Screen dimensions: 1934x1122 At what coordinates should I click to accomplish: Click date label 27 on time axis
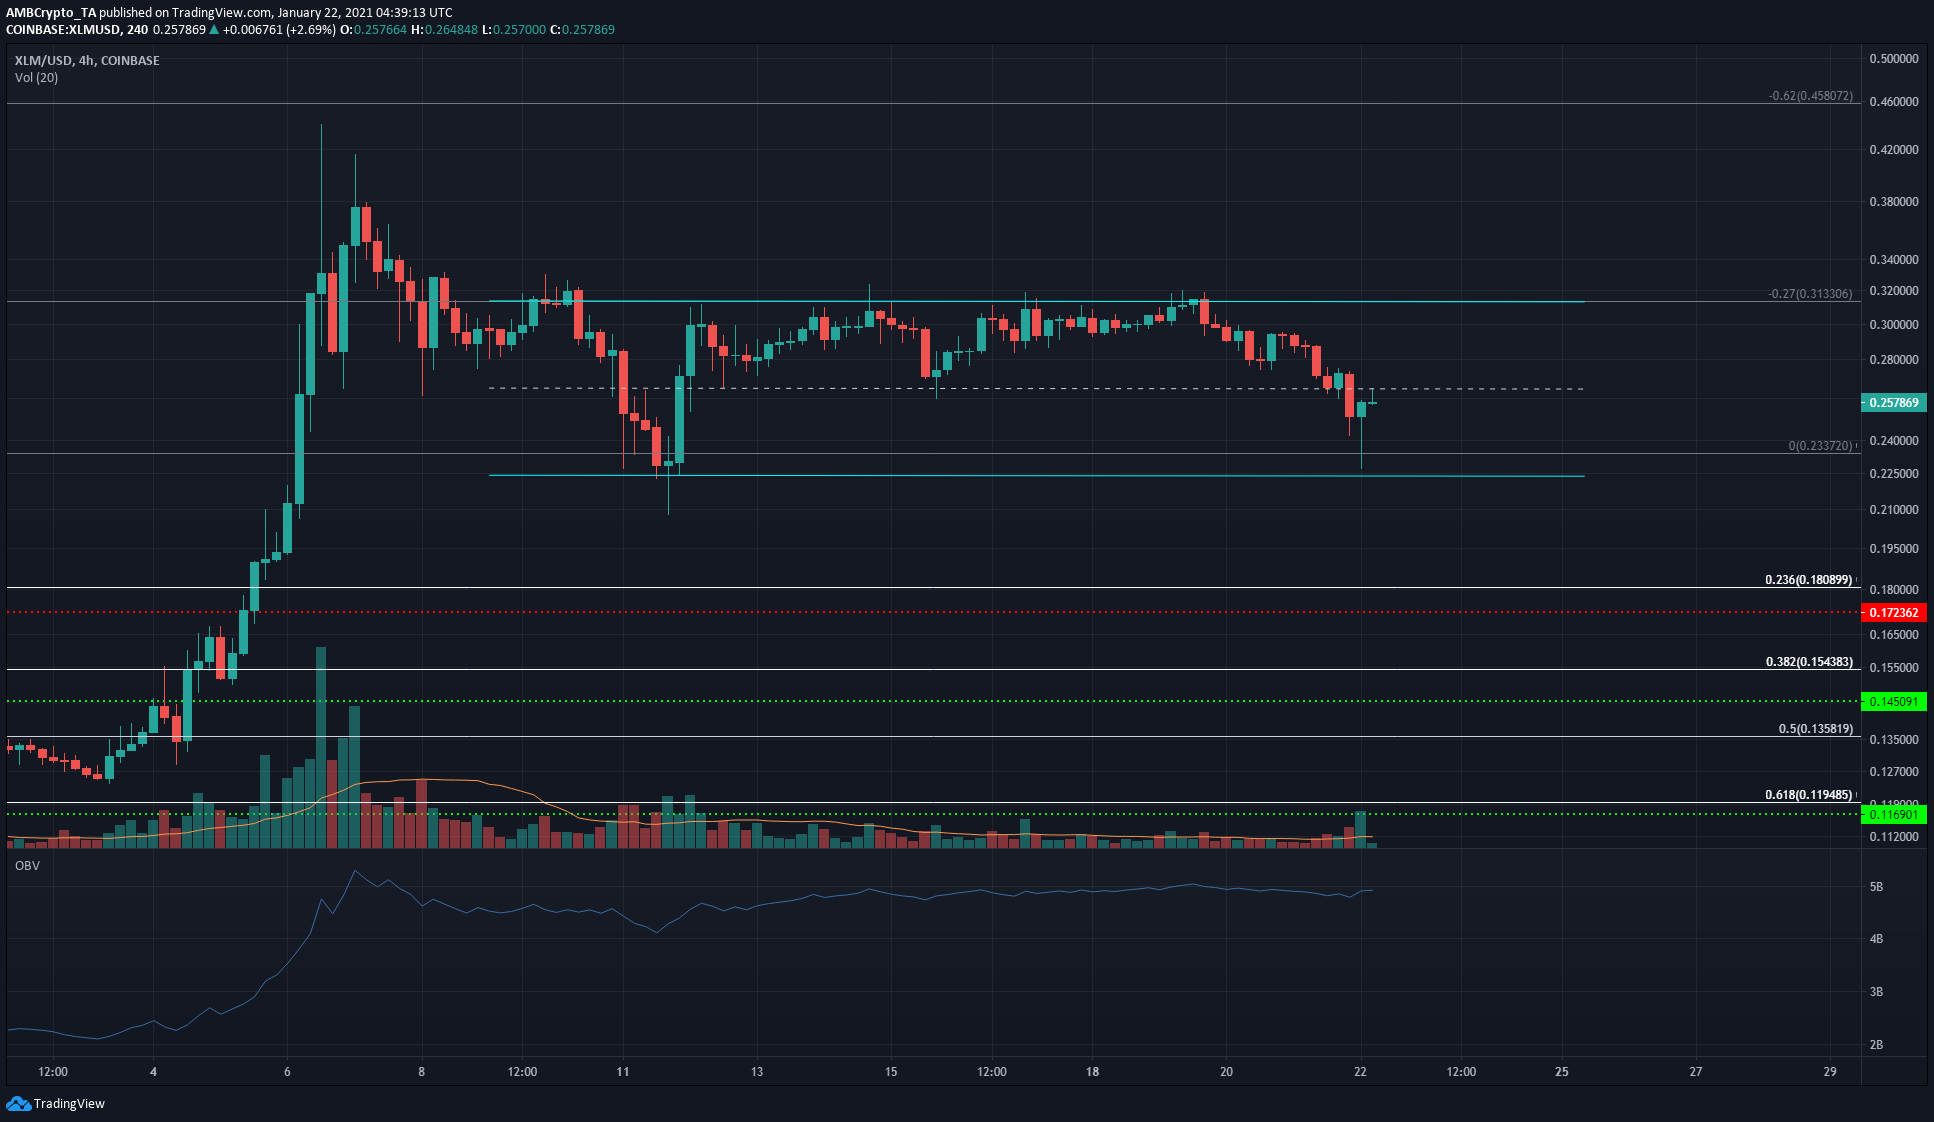click(1696, 1072)
